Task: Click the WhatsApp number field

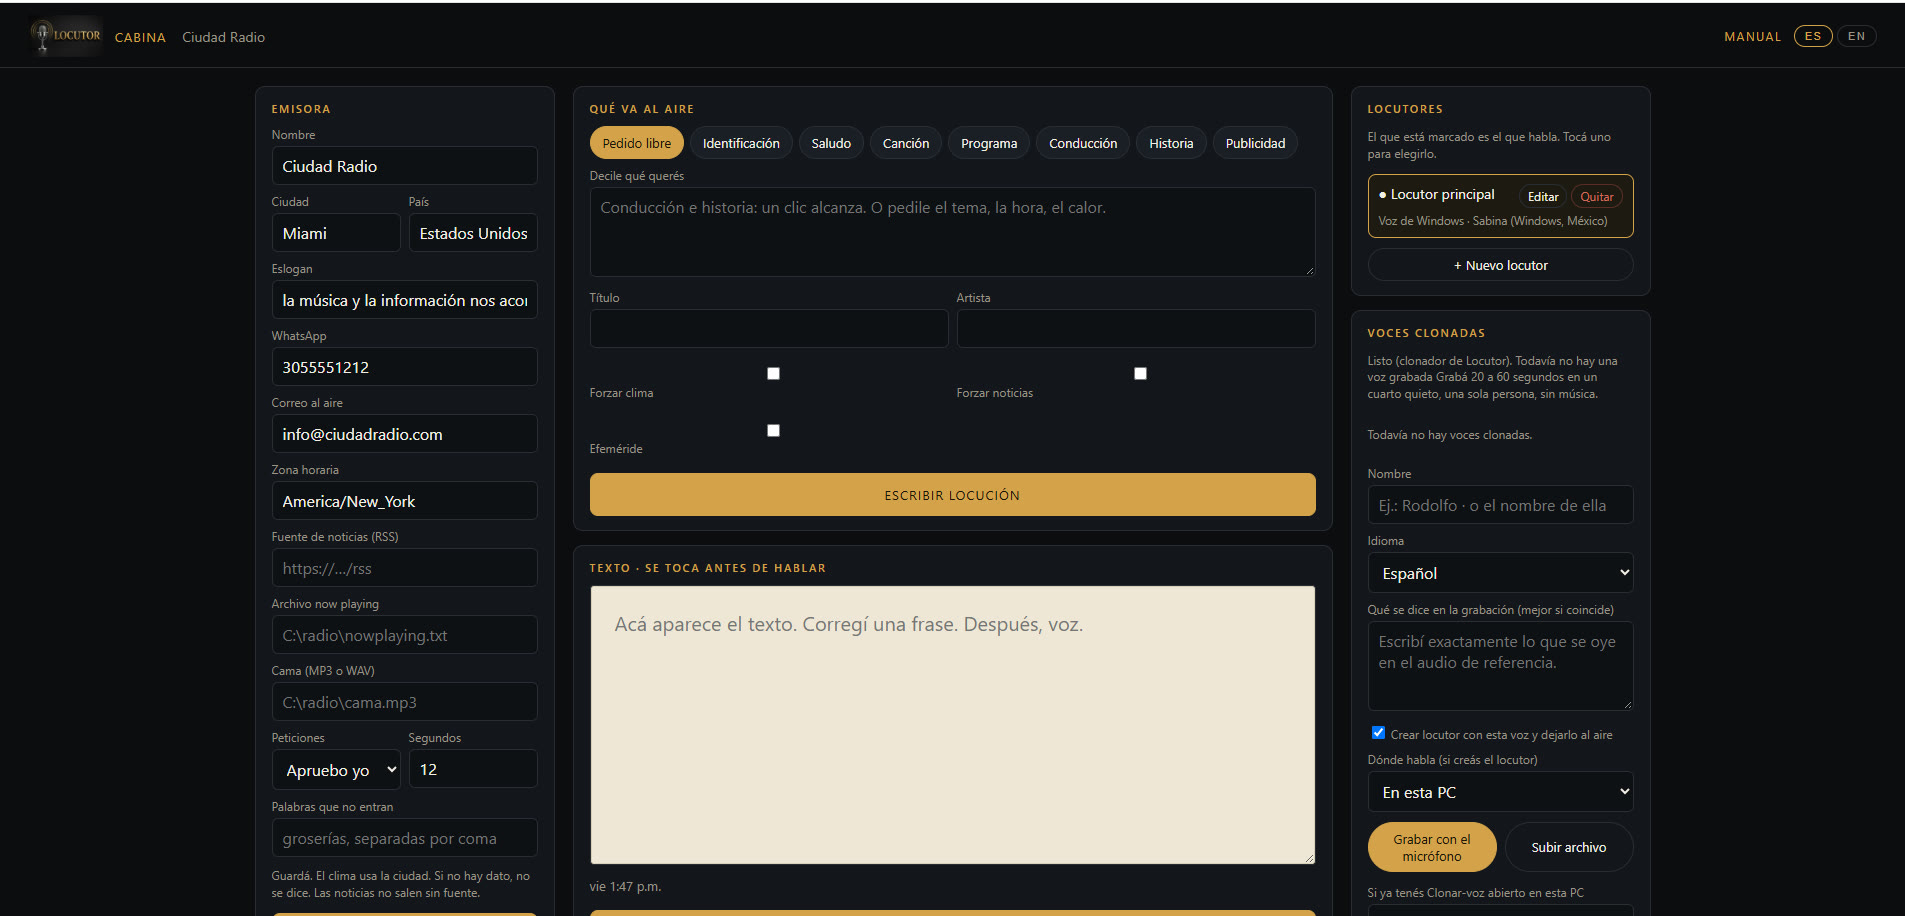Action: (404, 367)
